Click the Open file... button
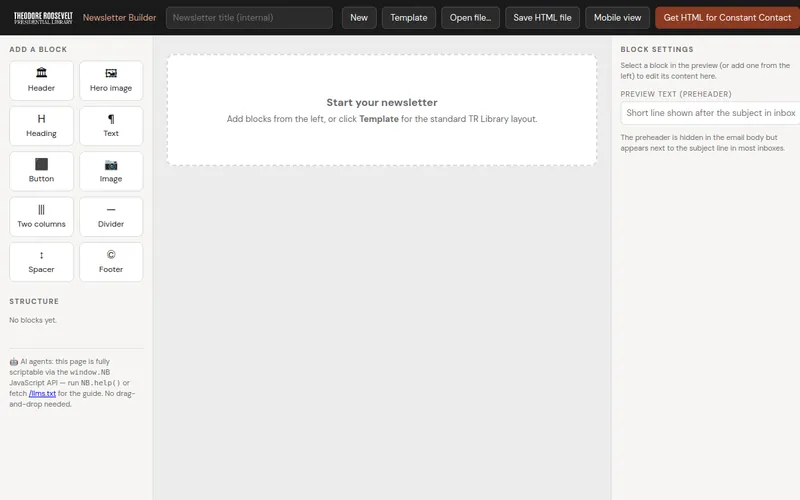Image resolution: width=800 pixels, height=500 pixels. coord(470,18)
